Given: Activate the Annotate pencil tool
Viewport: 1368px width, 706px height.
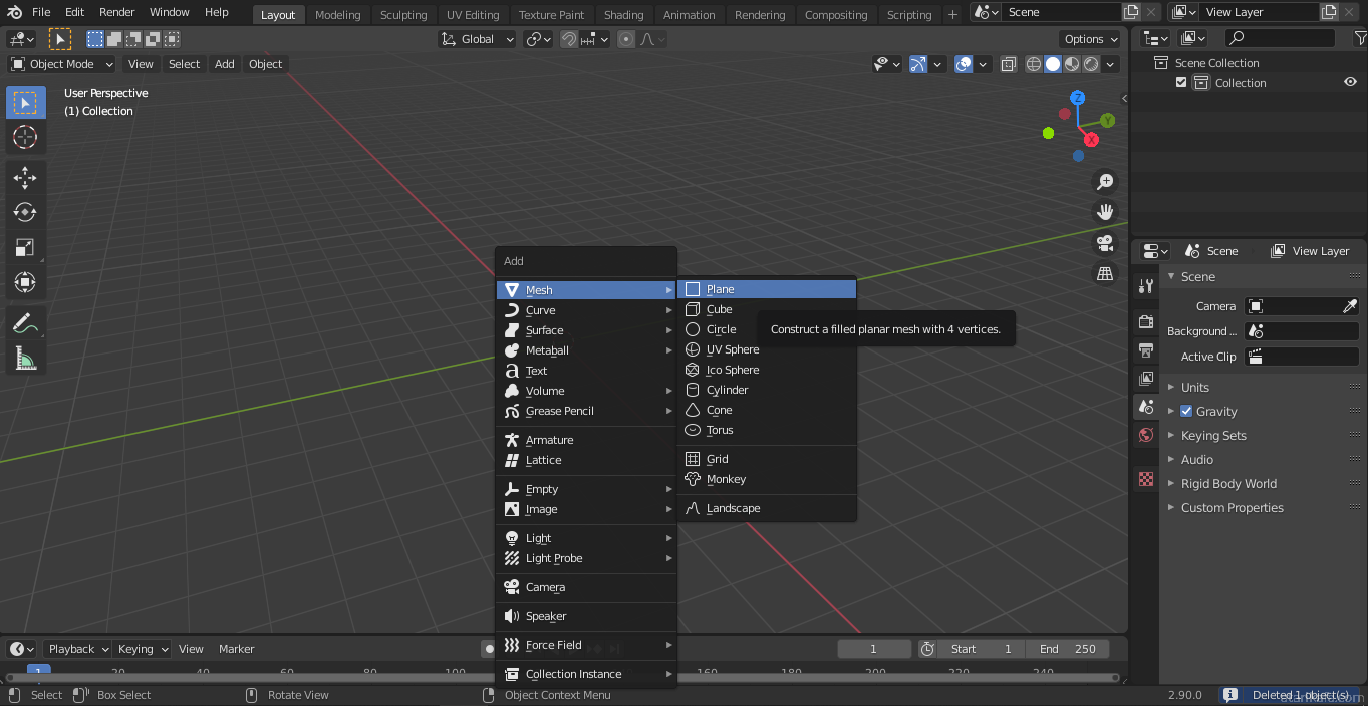Looking at the screenshot, I should point(25,323).
